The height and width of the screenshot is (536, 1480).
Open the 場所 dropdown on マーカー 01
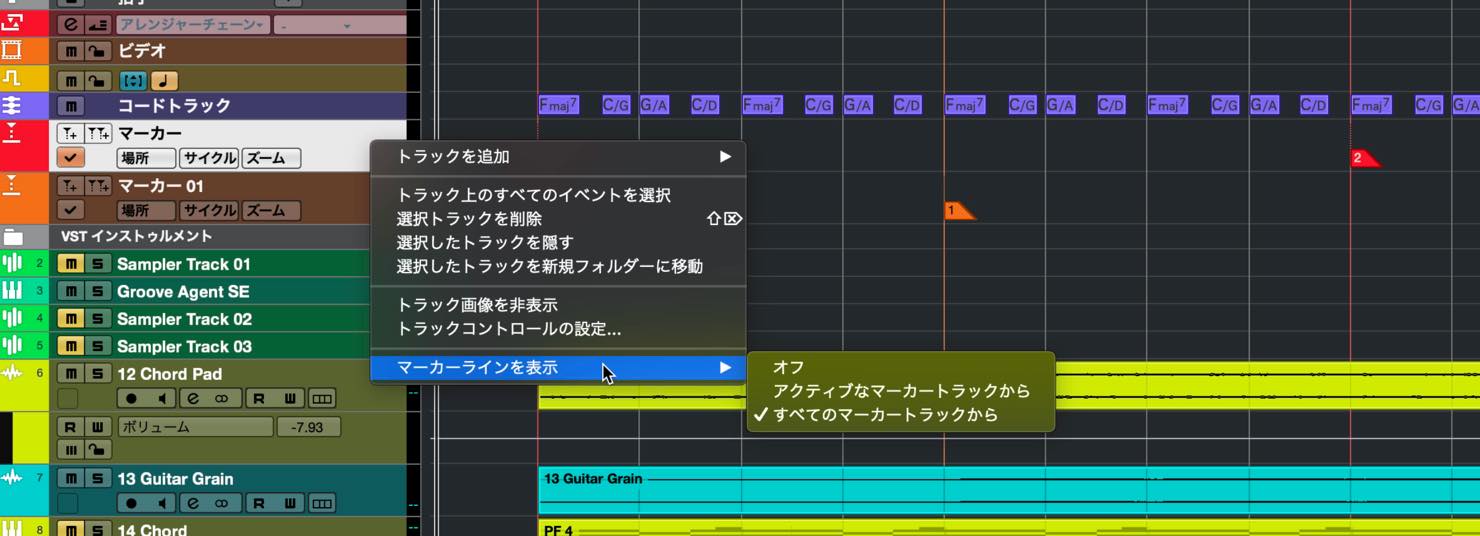pyautogui.click(x=147, y=210)
